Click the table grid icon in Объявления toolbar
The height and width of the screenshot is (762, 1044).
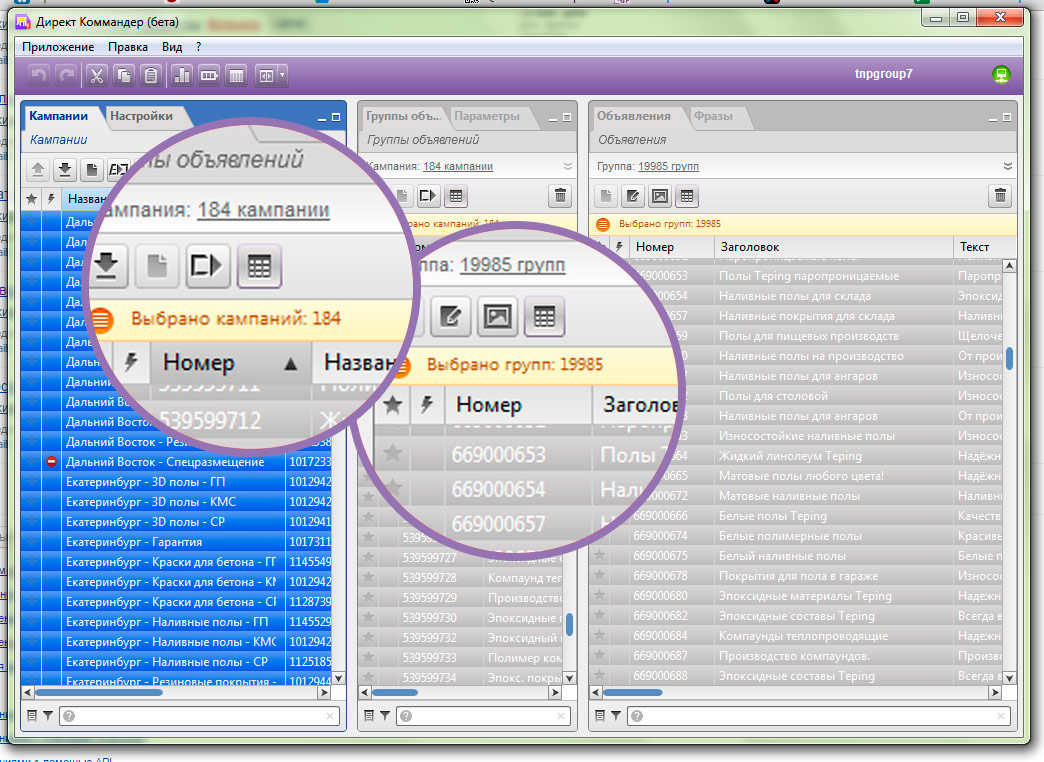coord(687,196)
